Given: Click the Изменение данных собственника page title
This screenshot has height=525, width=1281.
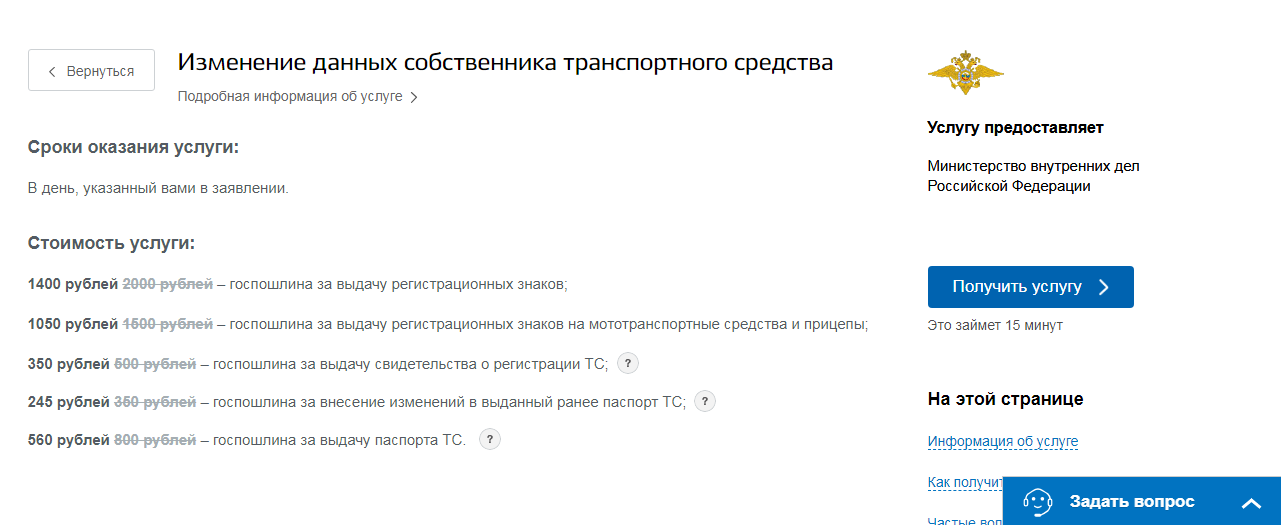Looking at the screenshot, I should pyautogui.click(x=505, y=63).
